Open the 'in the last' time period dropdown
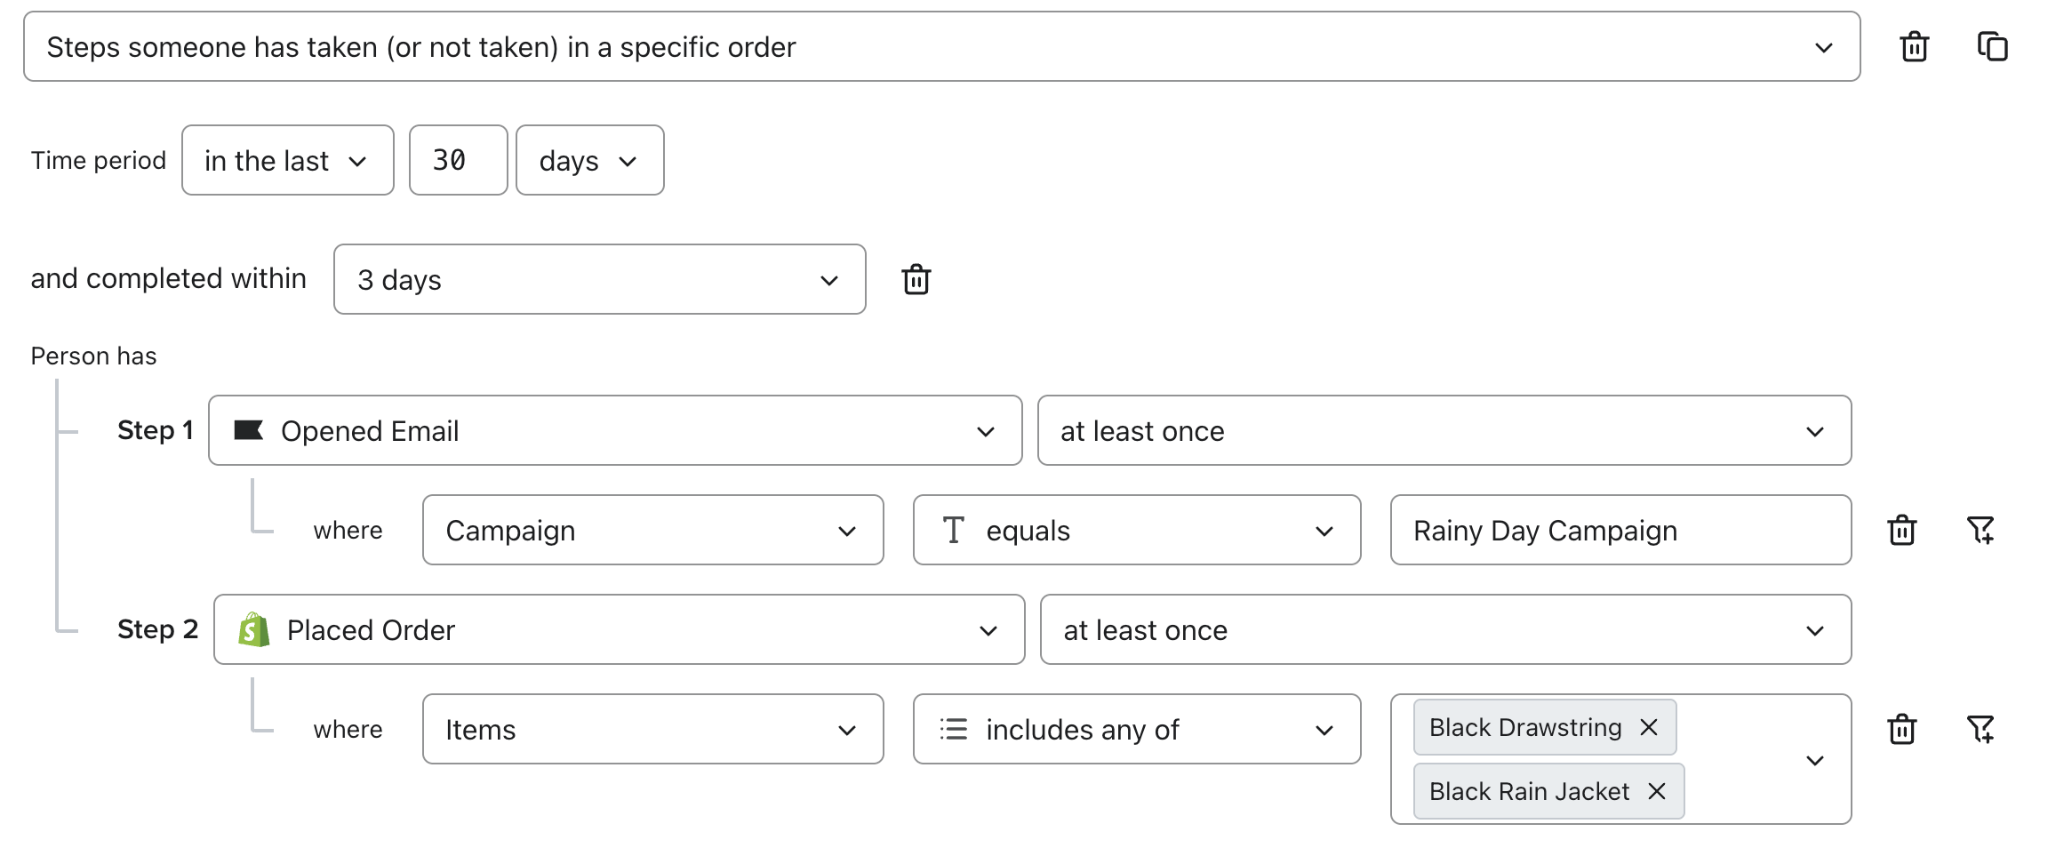The height and width of the screenshot is (846, 2048). (287, 161)
